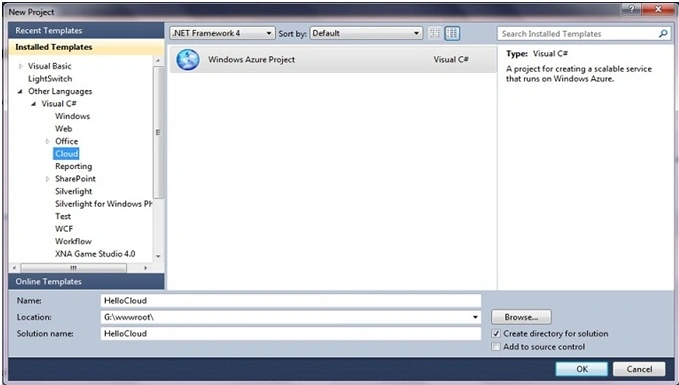Select the Web category
Image resolution: width=679 pixels, height=385 pixels.
coord(63,129)
